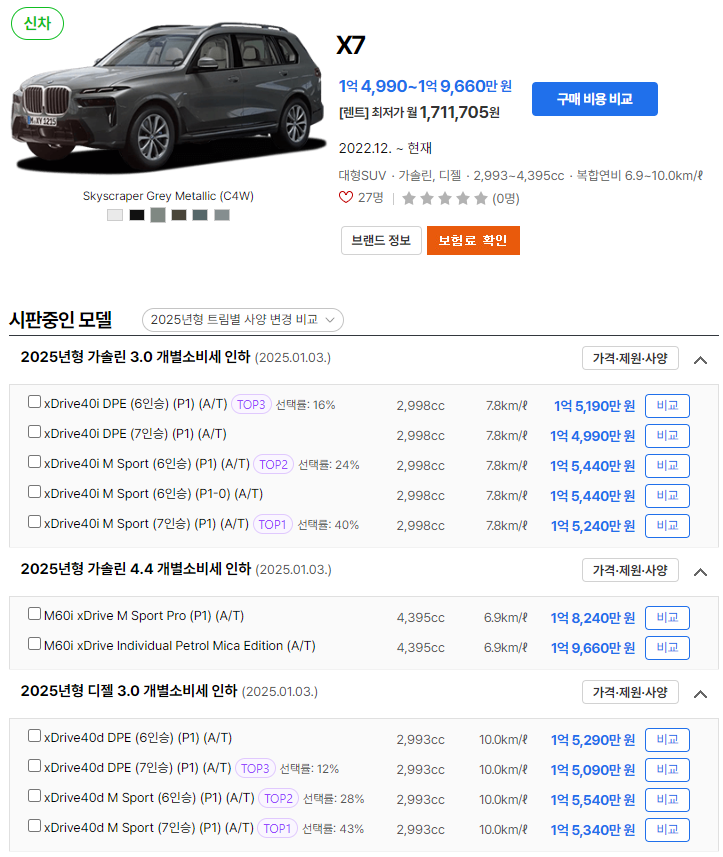Screen dimensions: 723x857
Task: Click 비교 for xDrive40i M Sport 7인승
Action: [667, 526]
